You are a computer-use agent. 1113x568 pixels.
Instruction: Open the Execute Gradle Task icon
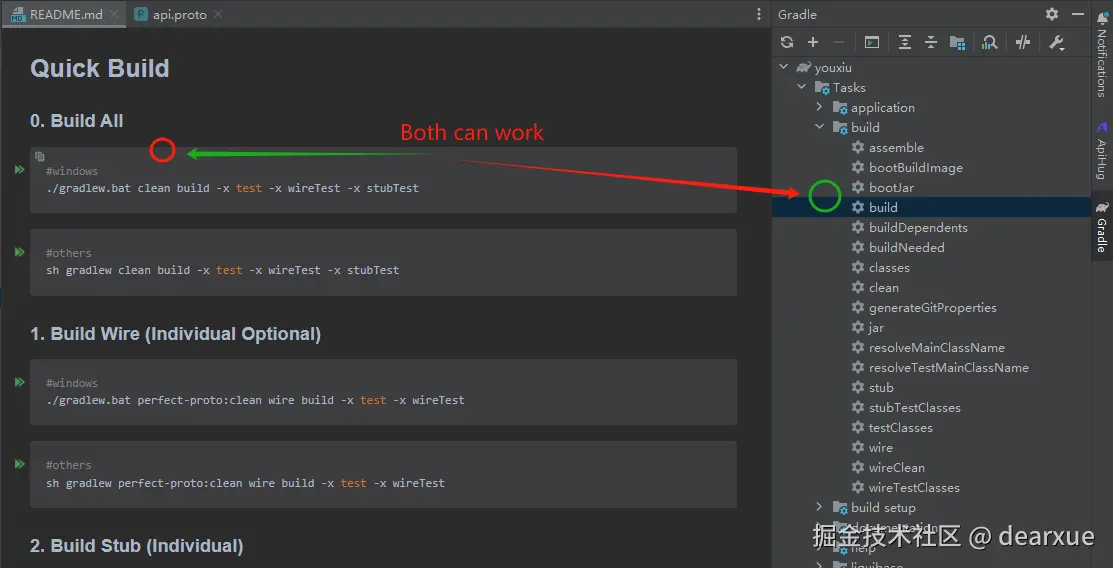(x=872, y=43)
